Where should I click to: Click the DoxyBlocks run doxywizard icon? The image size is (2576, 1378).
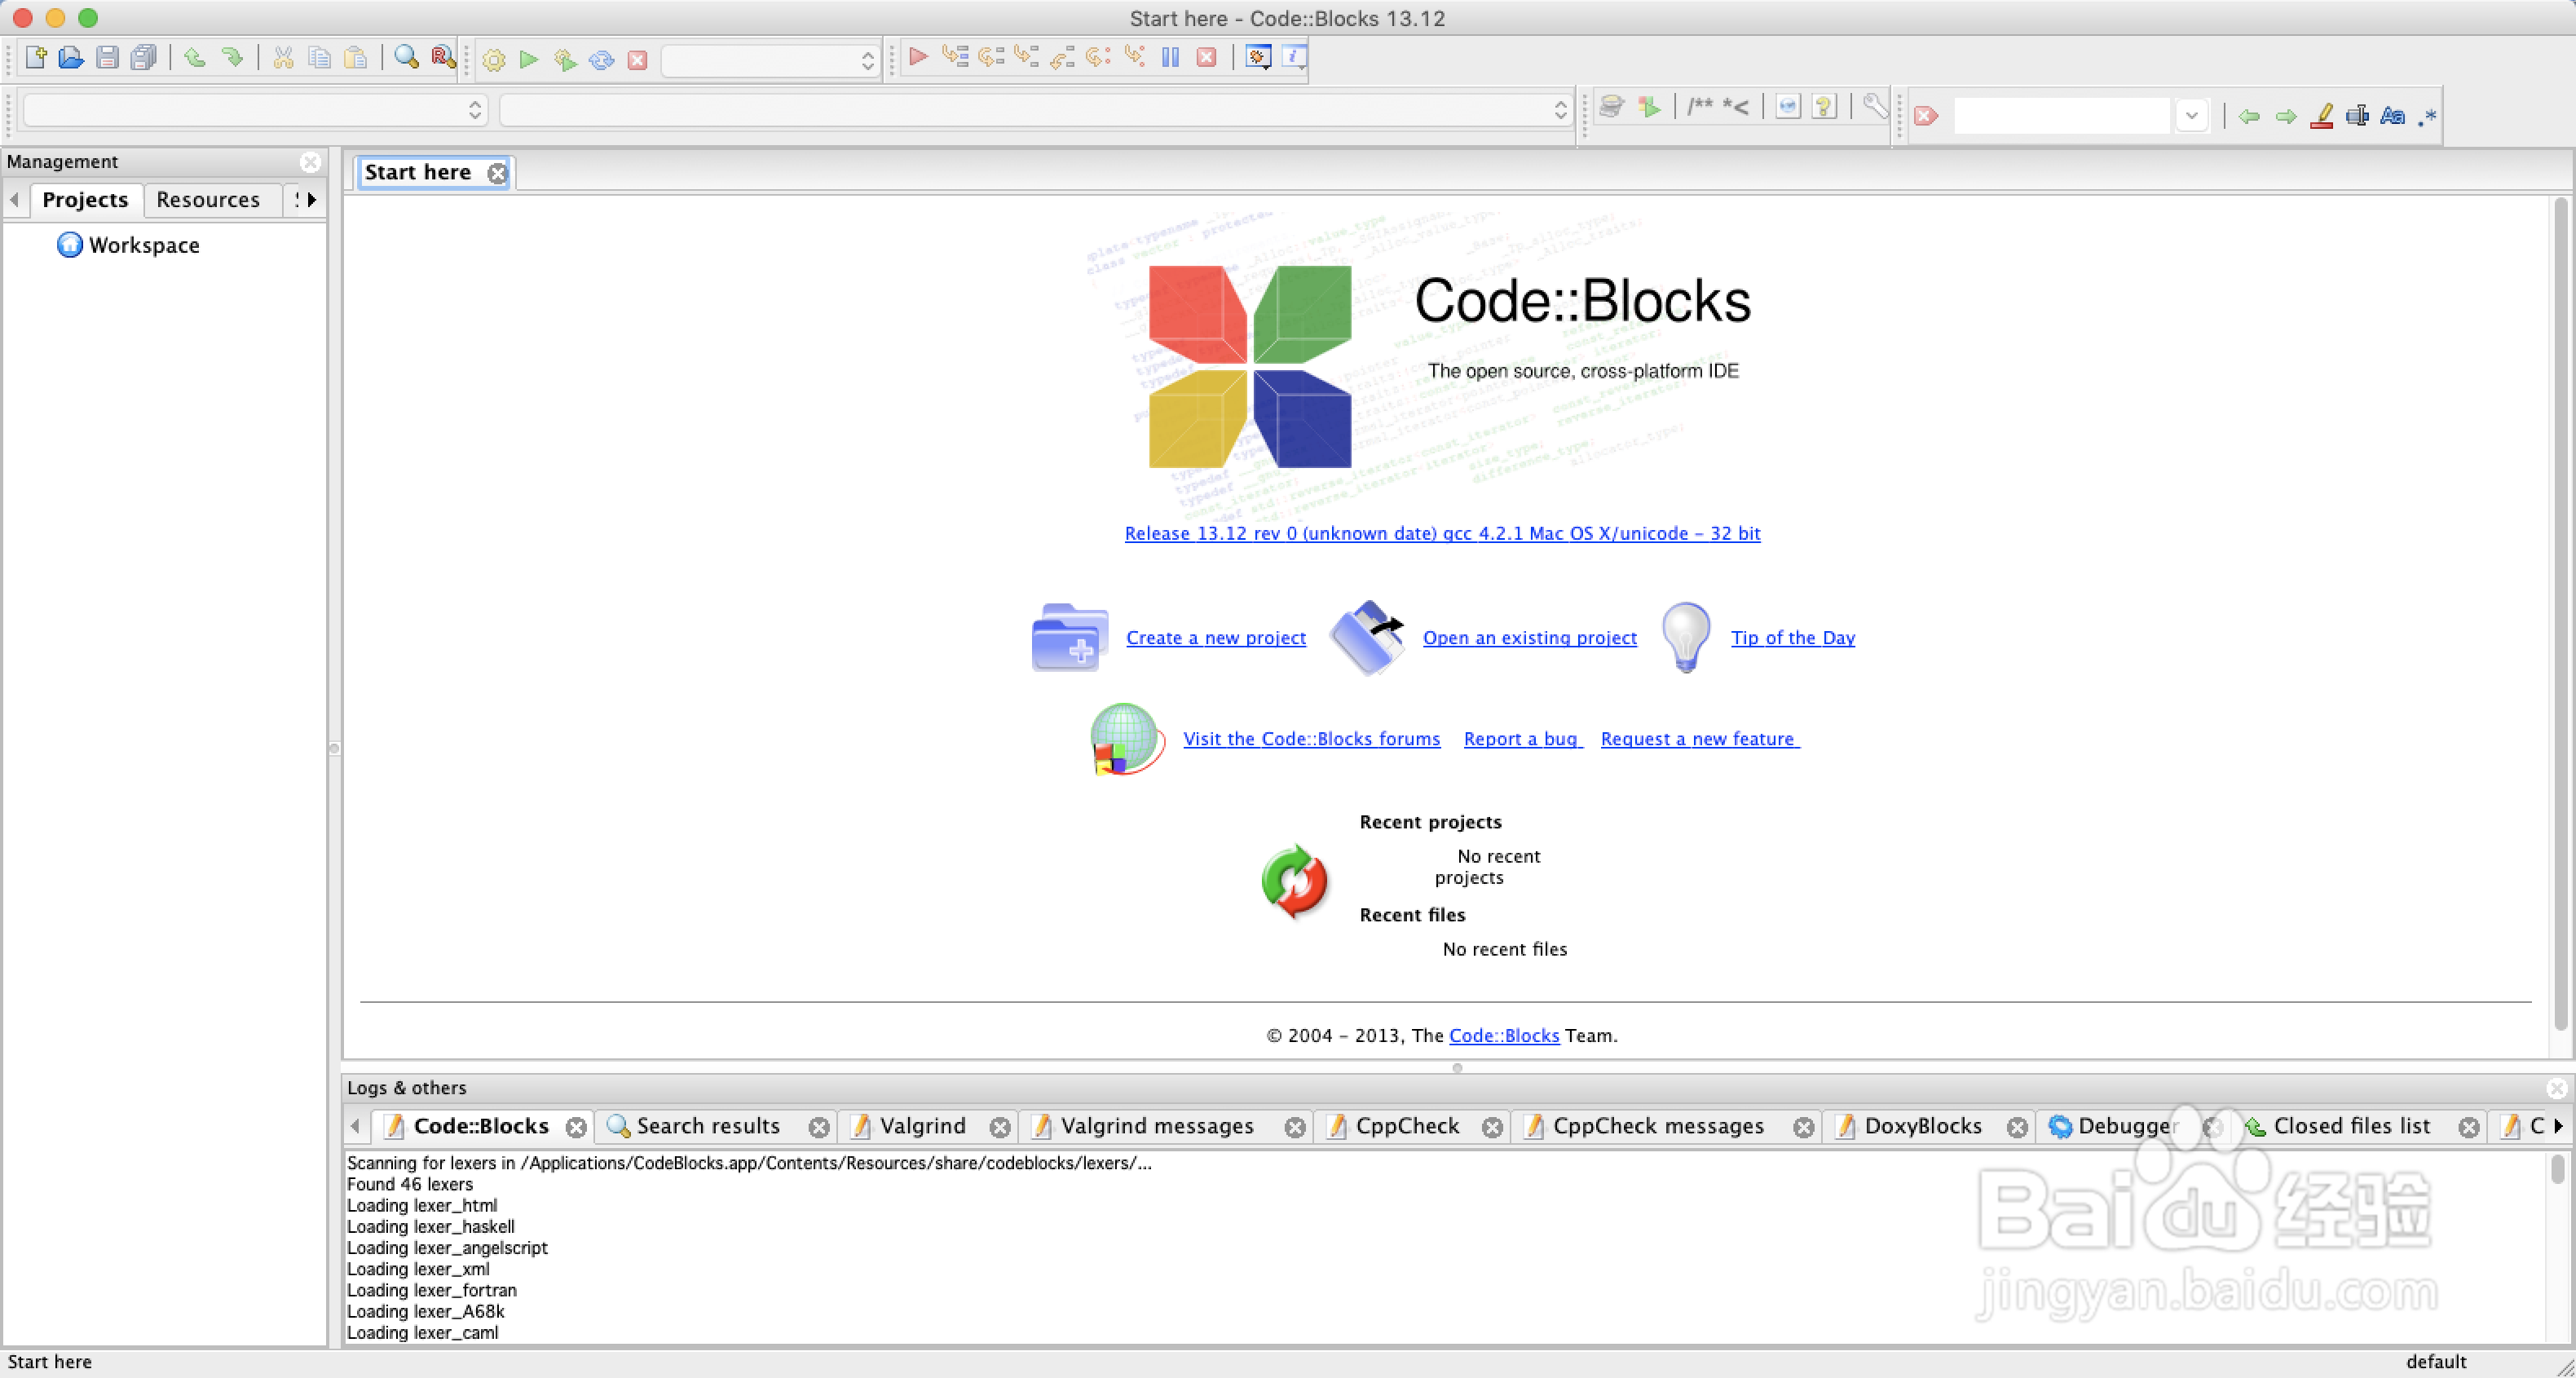pyautogui.click(x=1610, y=106)
